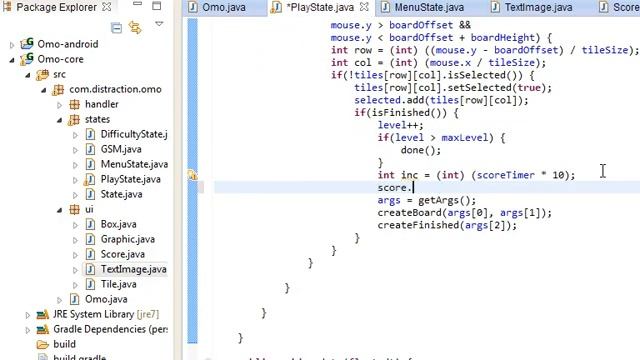Close the Package Explorer tab
The height and width of the screenshot is (360, 640).
click(x=107, y=7)
